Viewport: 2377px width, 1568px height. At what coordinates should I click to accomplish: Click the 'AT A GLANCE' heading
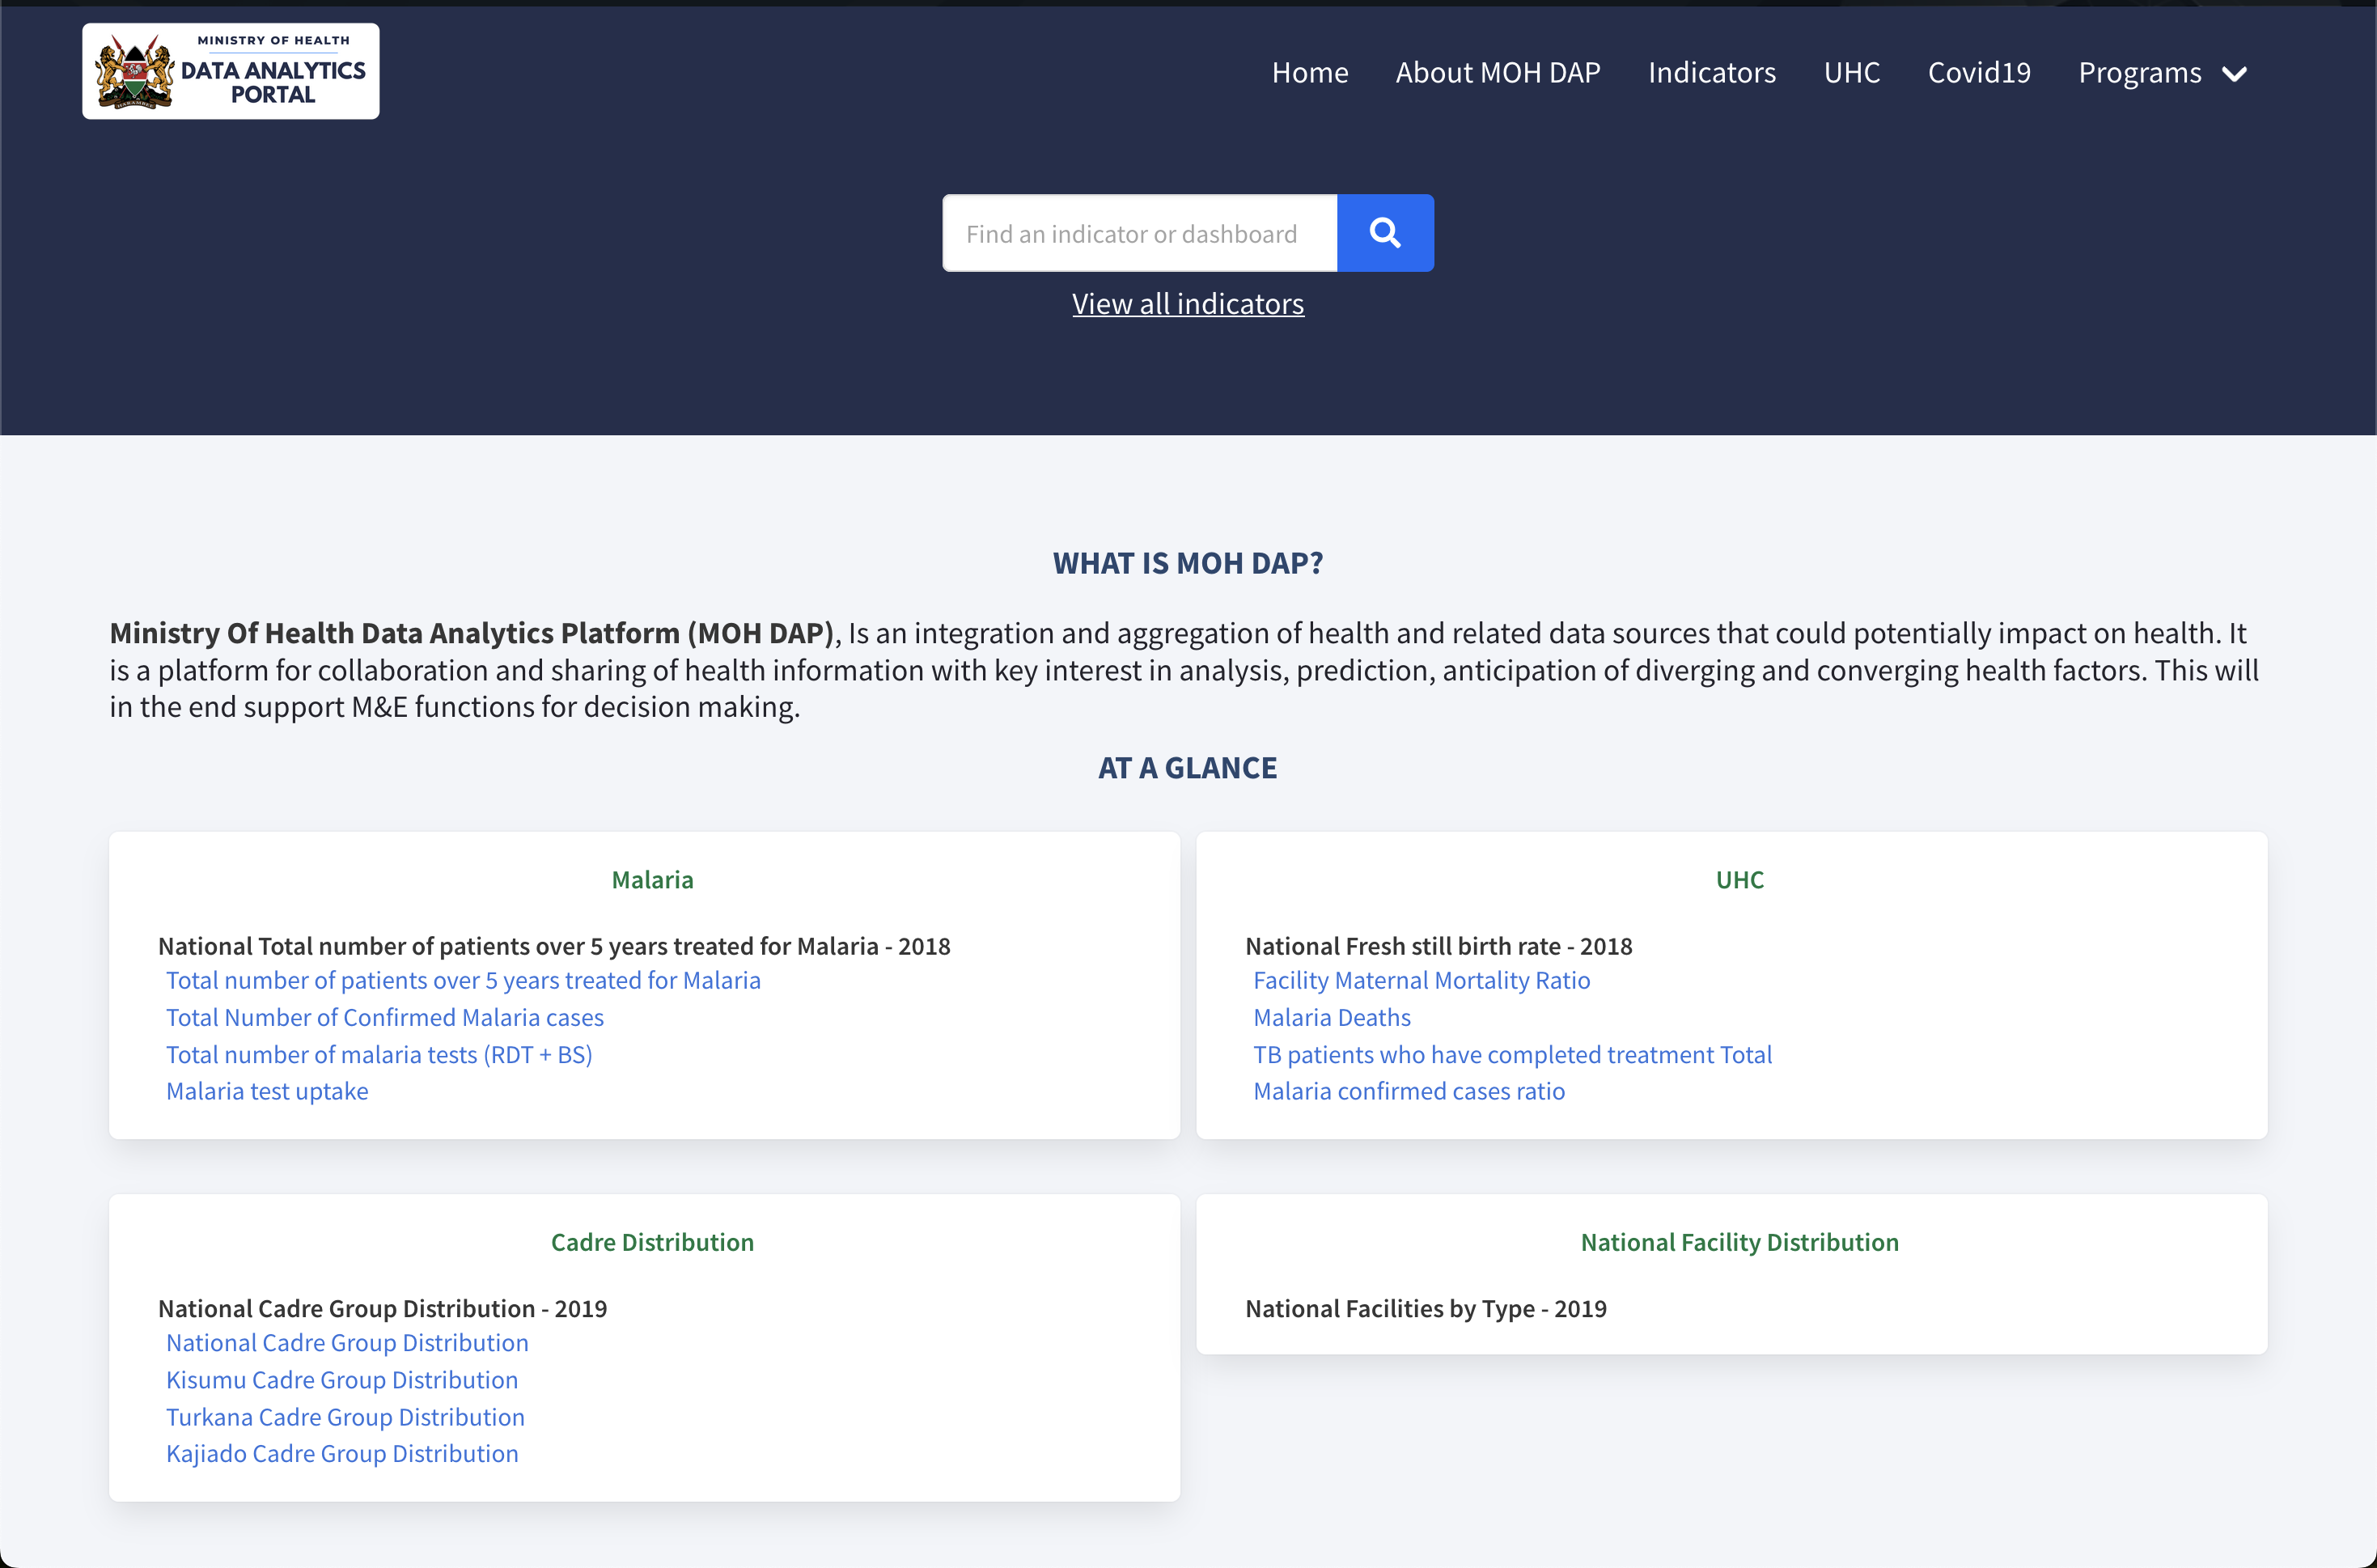pos(1188,768)
